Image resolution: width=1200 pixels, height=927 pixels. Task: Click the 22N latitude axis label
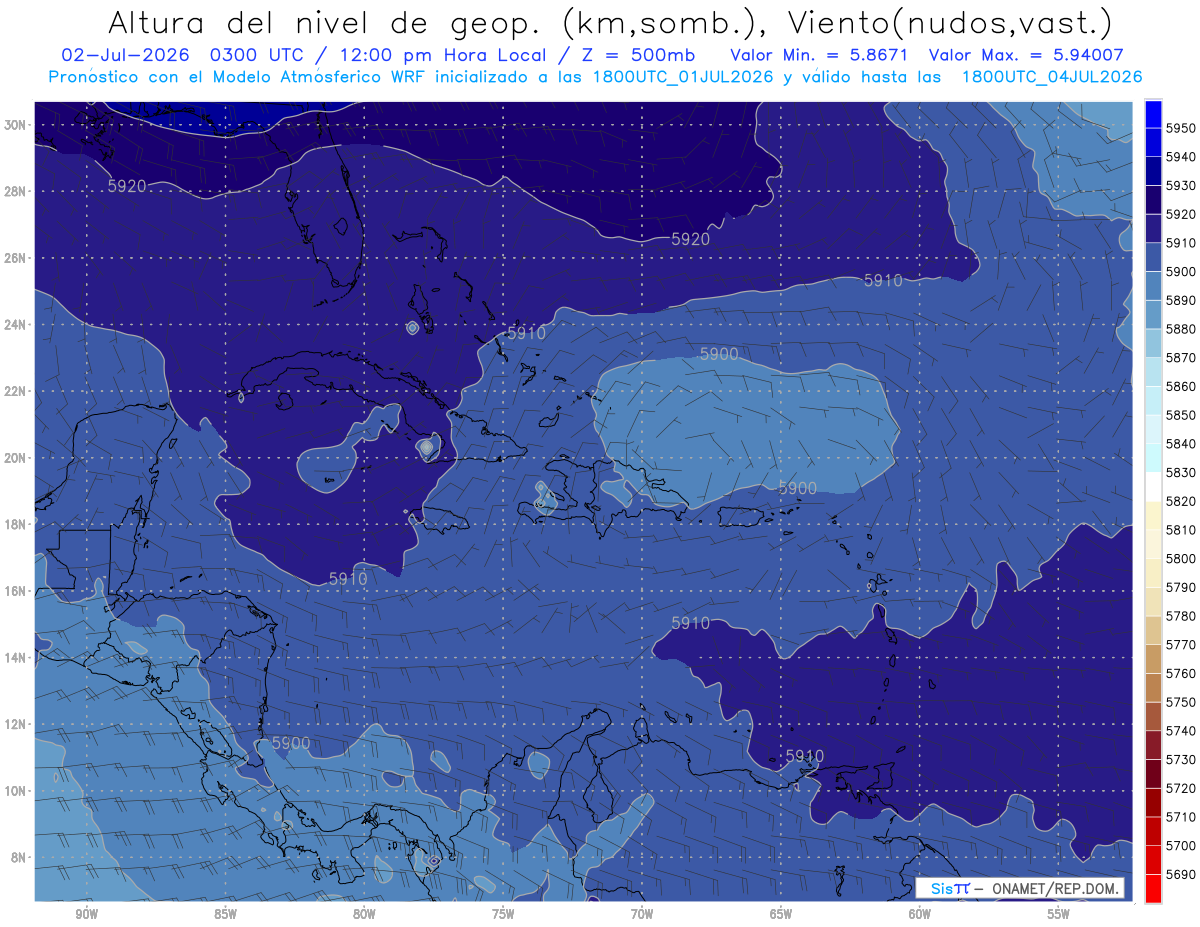click(14, 391)
